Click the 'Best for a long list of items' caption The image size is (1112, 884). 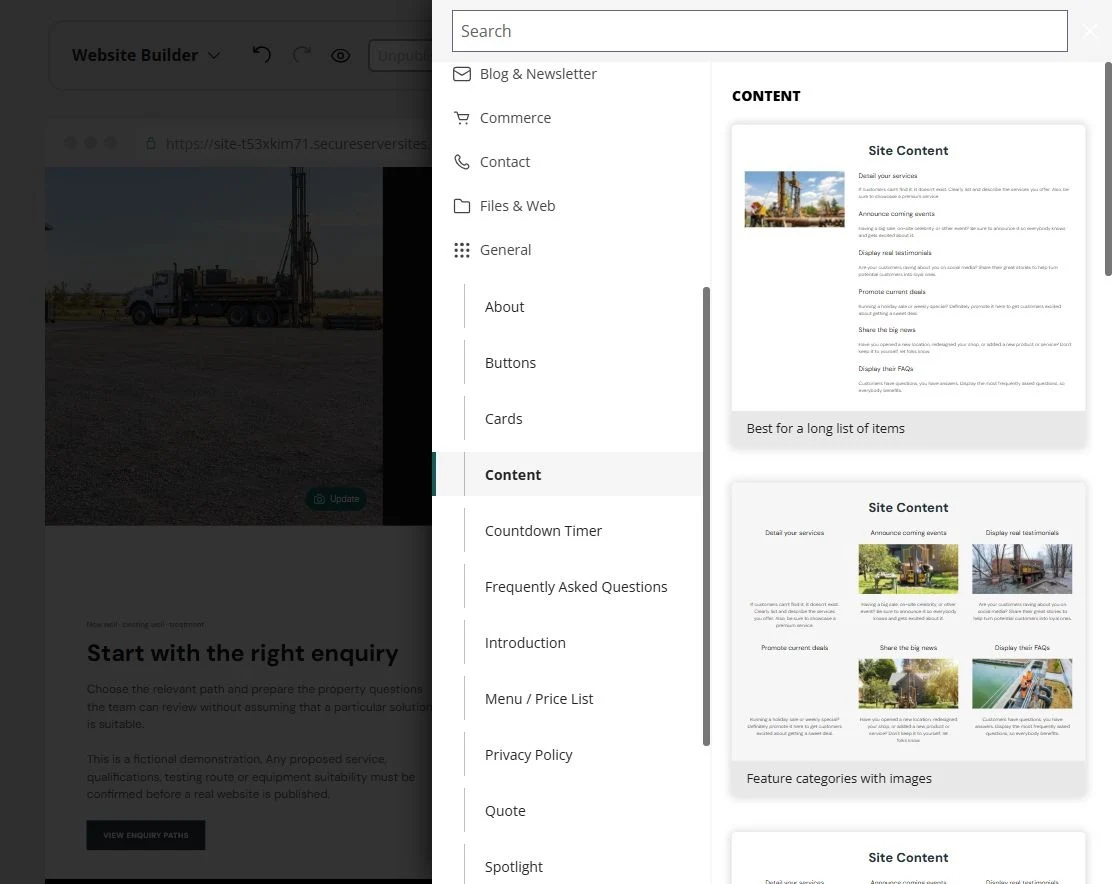(x=825, y=428)
